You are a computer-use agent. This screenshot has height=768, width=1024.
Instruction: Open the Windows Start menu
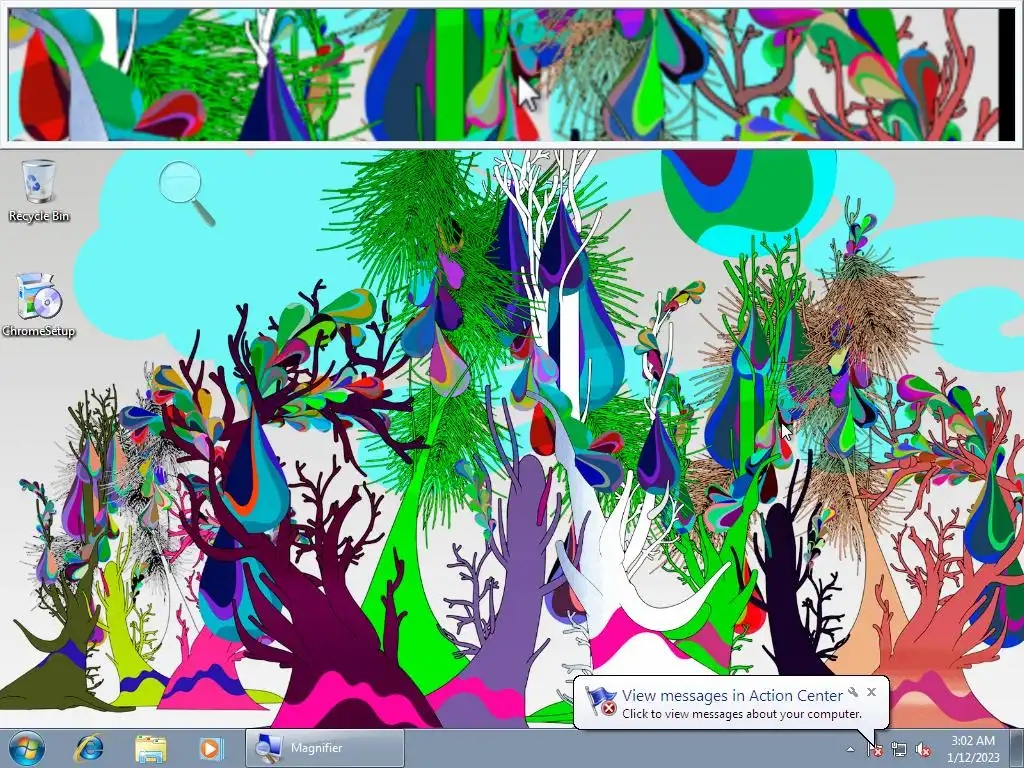pyautogui.click(x=27, y=748)
